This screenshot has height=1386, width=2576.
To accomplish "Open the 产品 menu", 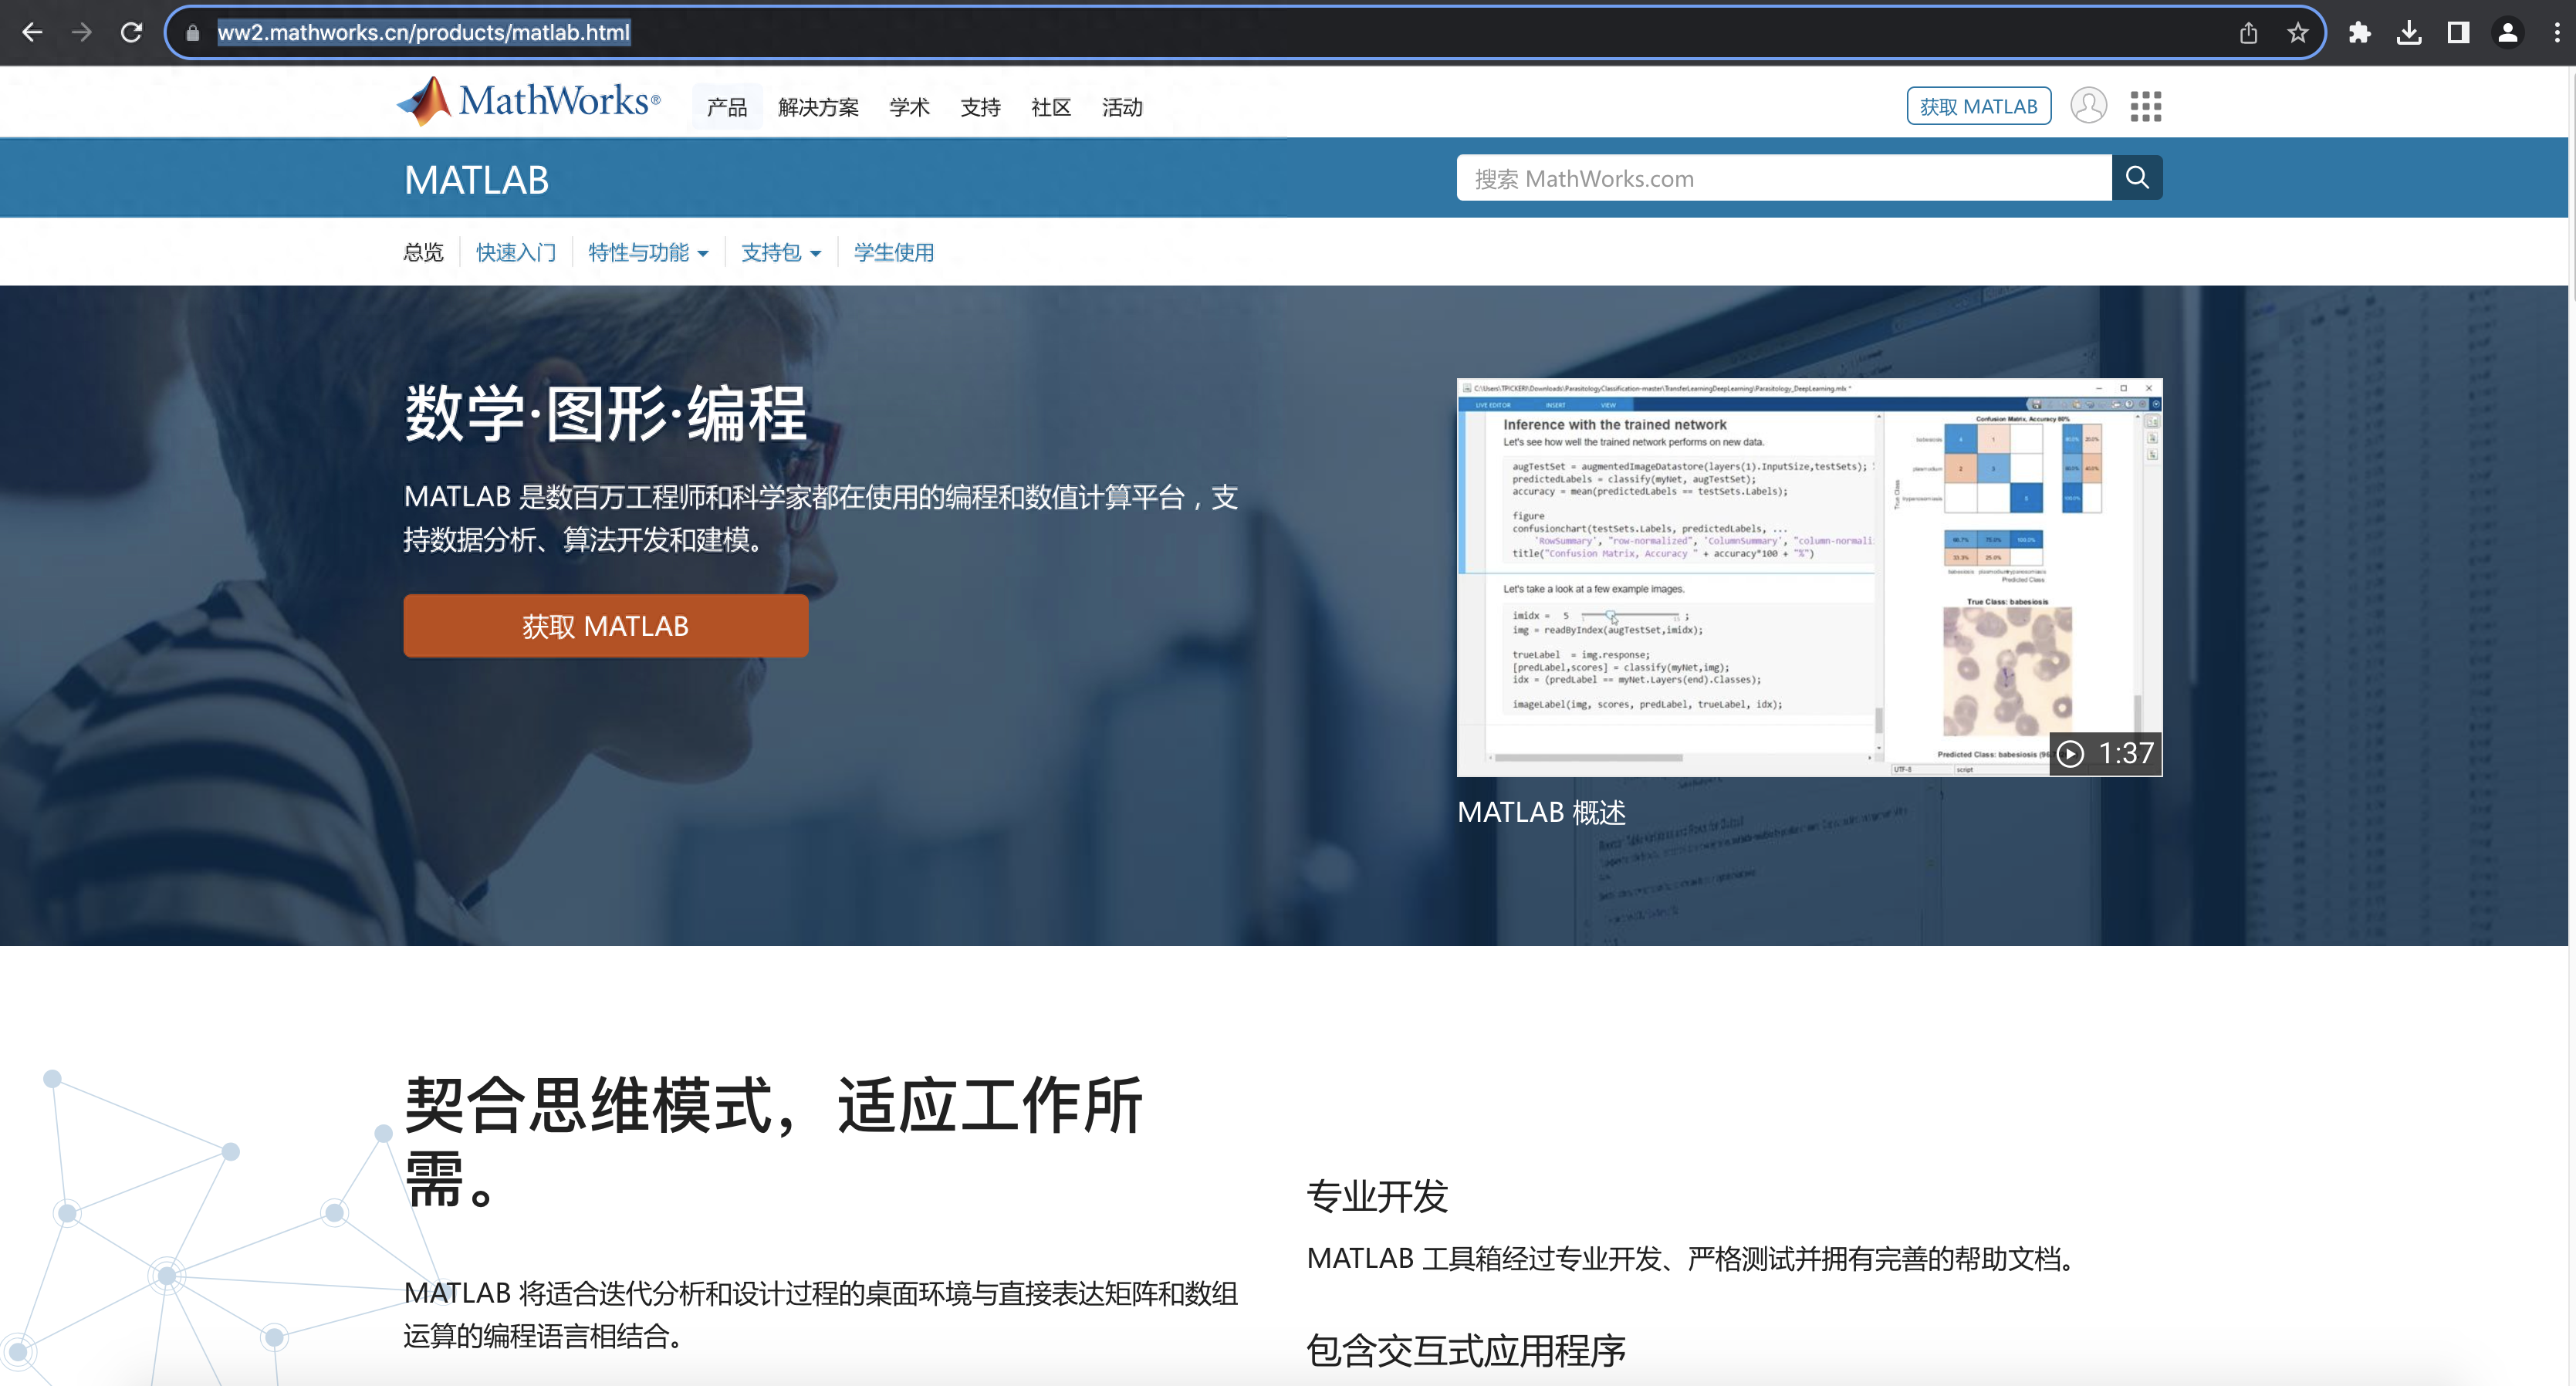I will [727, 107].
